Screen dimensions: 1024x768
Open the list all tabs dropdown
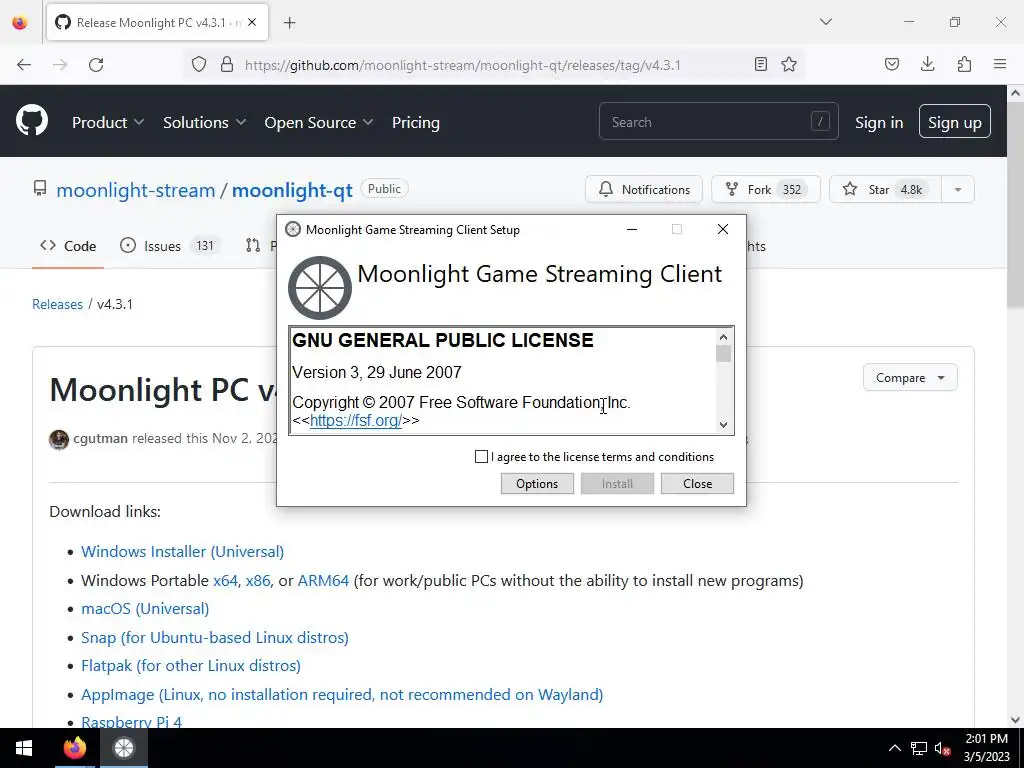pos(825,22)
